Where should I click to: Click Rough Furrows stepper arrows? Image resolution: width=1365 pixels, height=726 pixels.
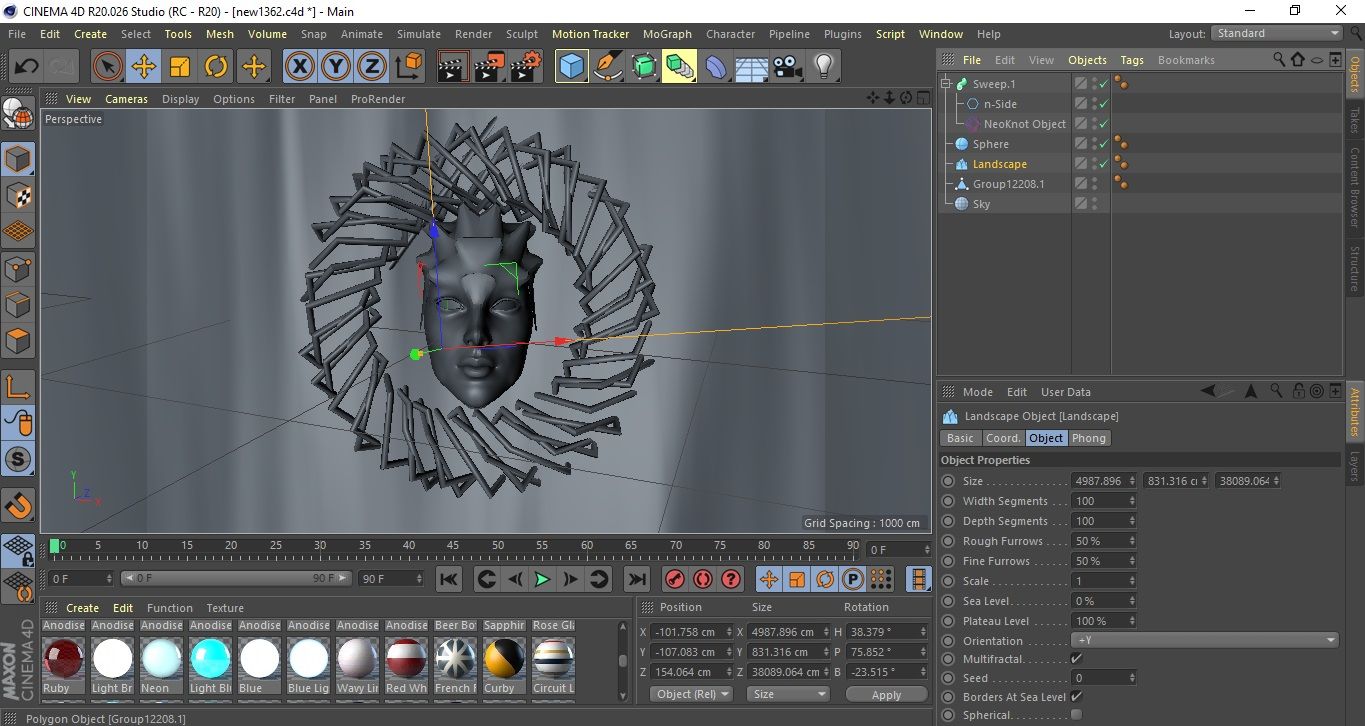[1132, 541]
